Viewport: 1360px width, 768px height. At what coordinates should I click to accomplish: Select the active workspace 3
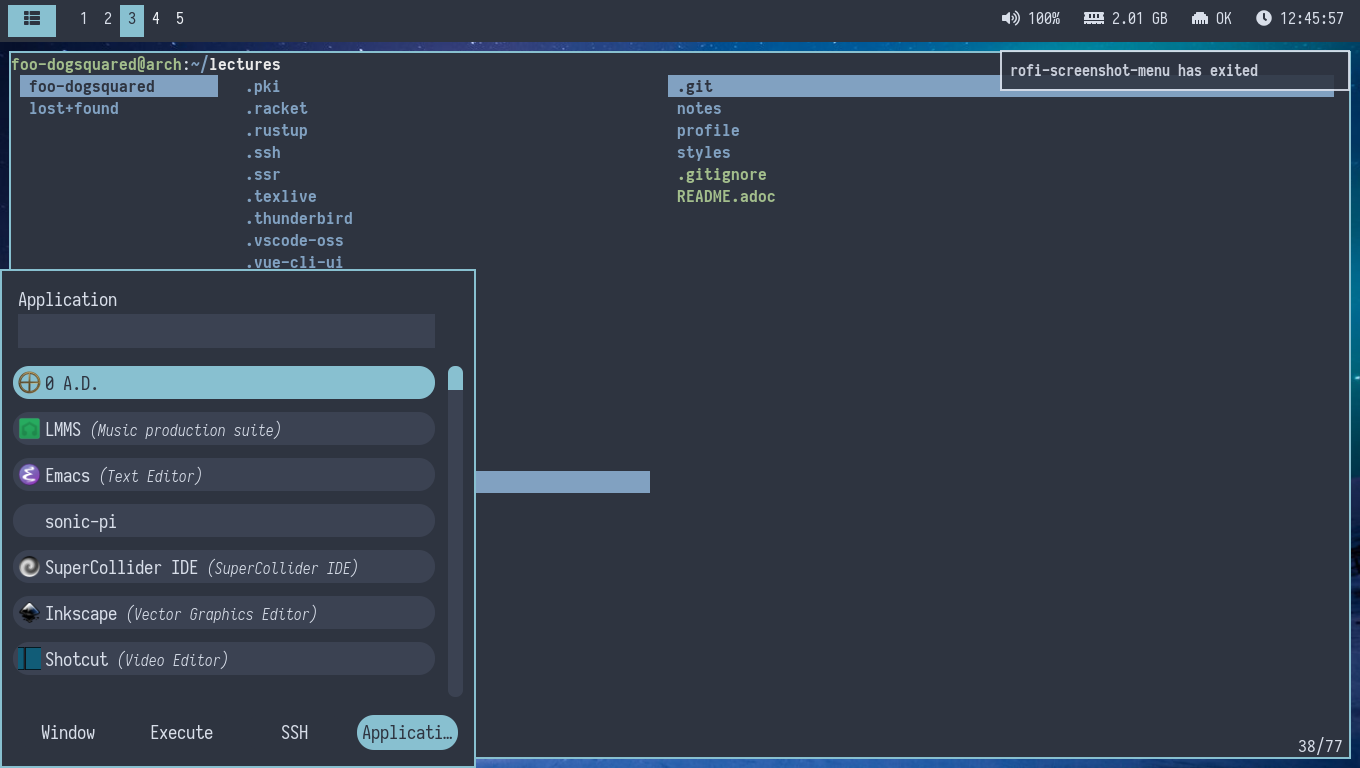132,18
